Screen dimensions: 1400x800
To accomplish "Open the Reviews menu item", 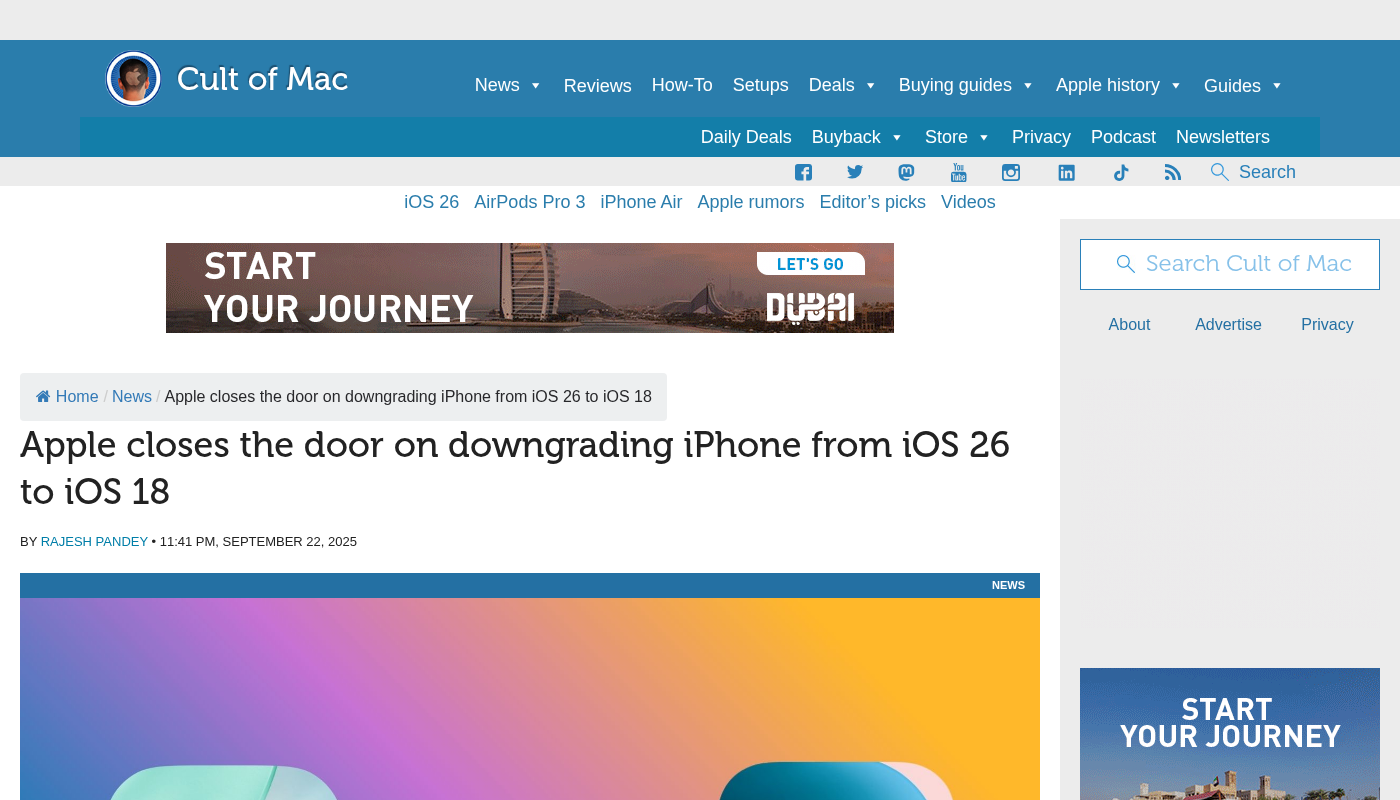I will (597, 86).
